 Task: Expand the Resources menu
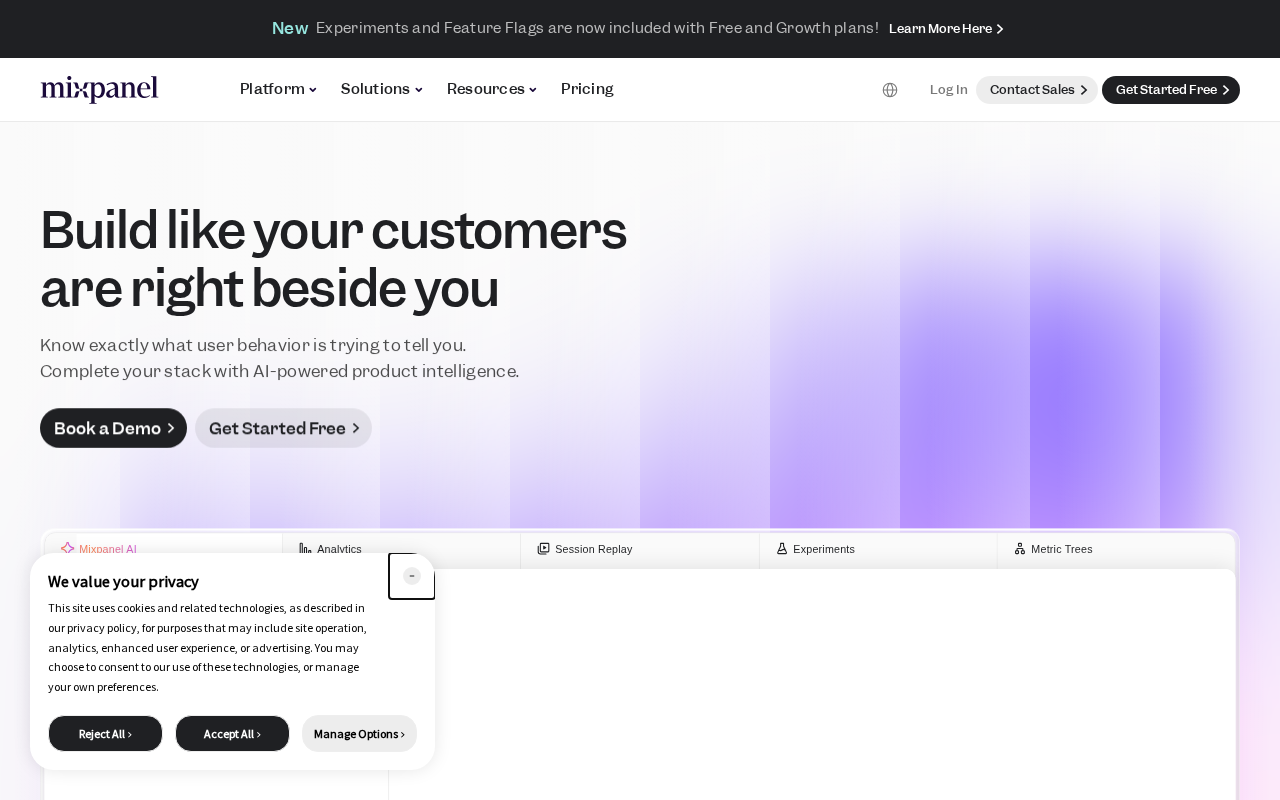point(492,89)
